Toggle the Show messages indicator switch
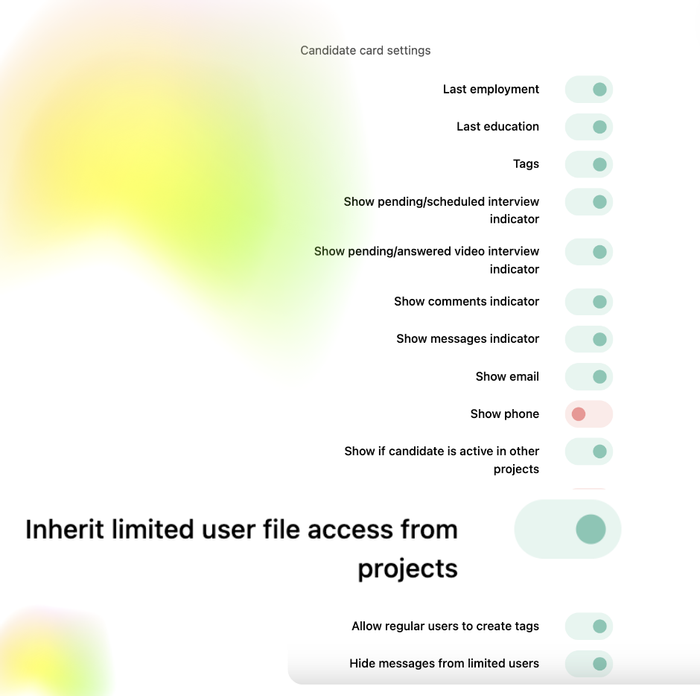Screen dimensions: 700x696 pos(588,339)
